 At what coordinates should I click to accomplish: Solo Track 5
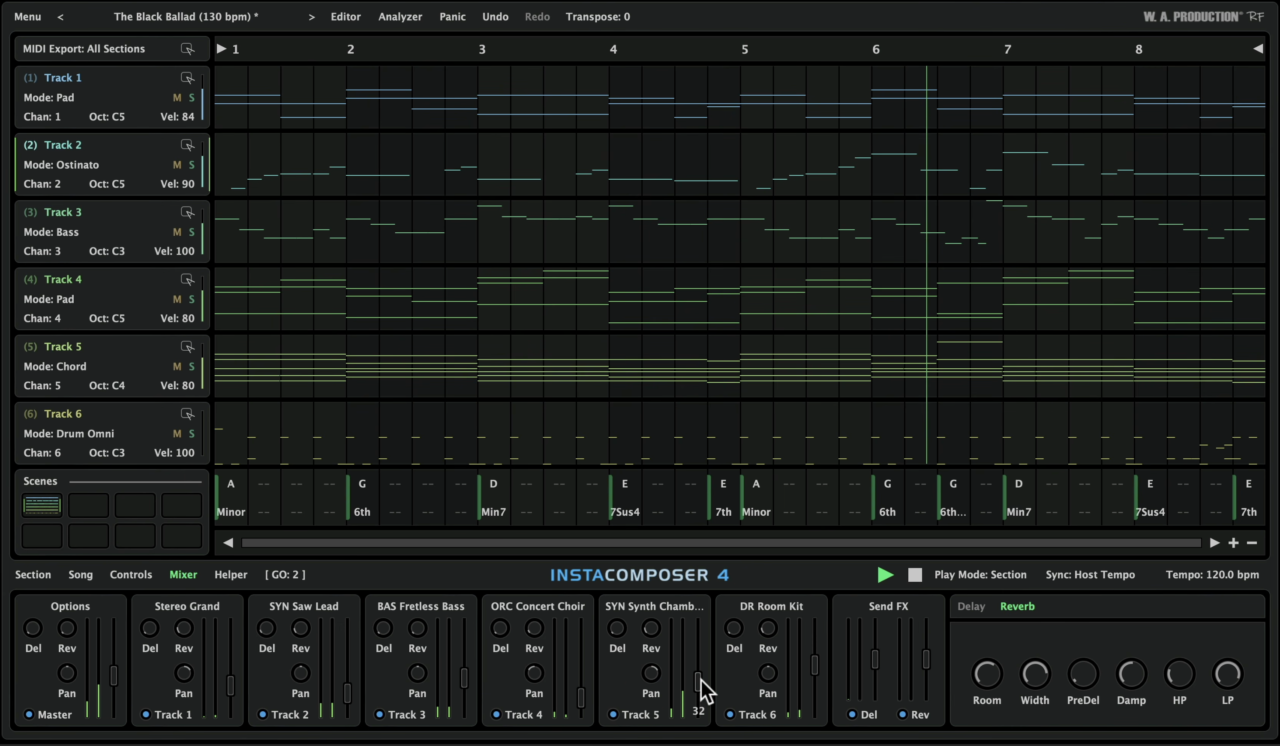pos(191,366)
